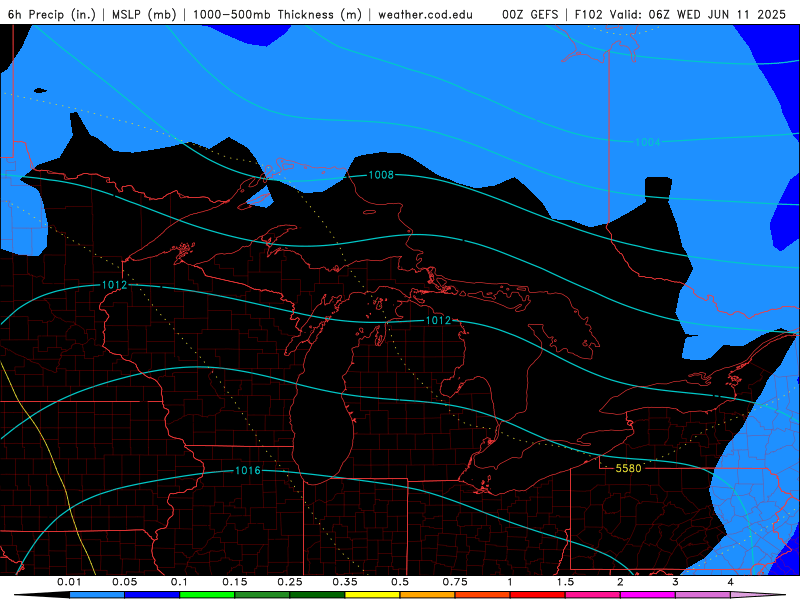800x600 pixels.
Task: Click the 0.05 legend value
Action: tap(124, 582)
